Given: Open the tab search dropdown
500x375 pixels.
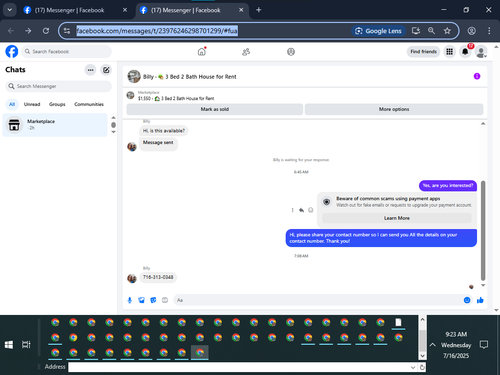Looking at the screenshot, I should pyautogui.click(x=10, y=10).
